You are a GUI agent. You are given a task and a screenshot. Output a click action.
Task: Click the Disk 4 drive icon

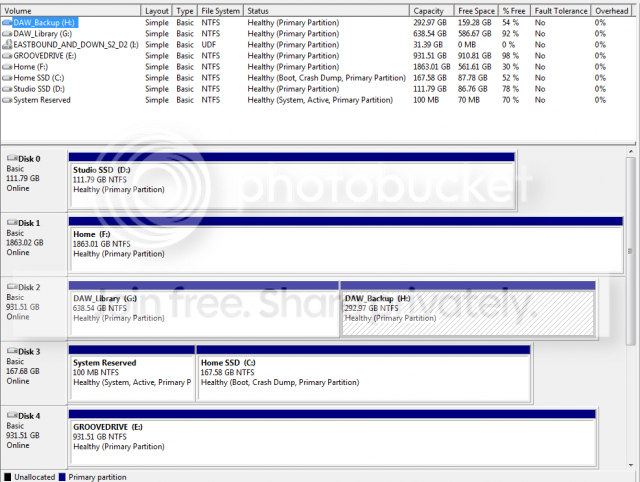pos(12,415)
